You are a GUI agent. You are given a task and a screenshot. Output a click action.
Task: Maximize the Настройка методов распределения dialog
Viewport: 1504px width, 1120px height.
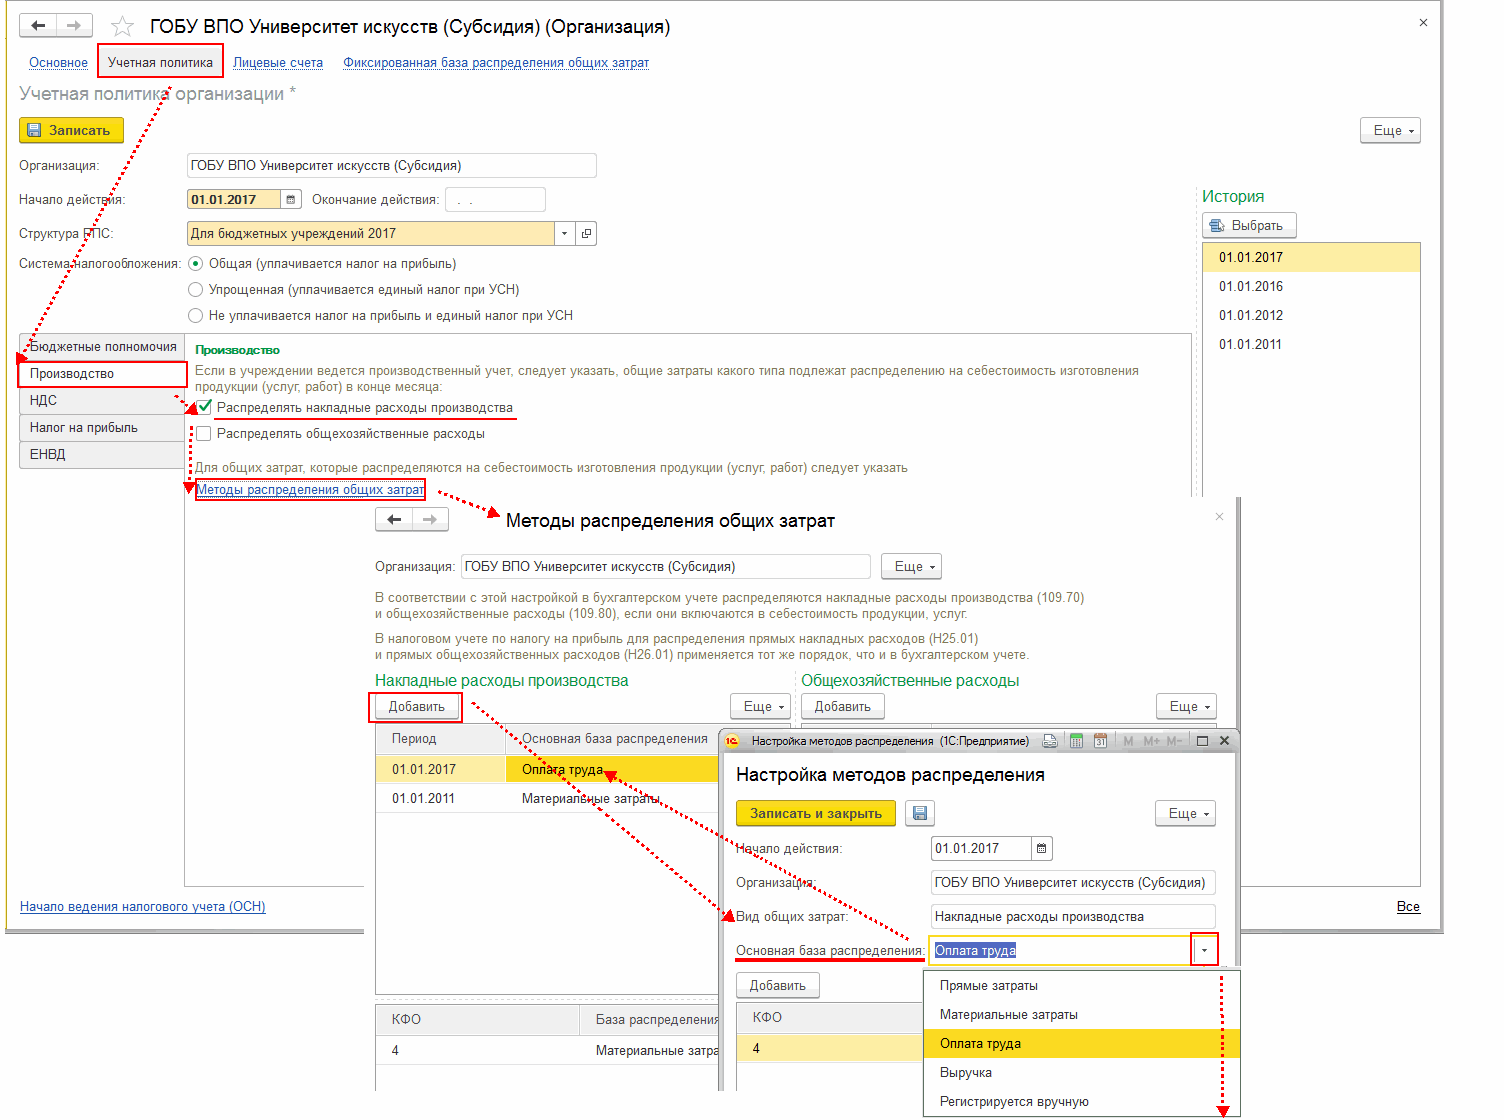click(1202, 741)
